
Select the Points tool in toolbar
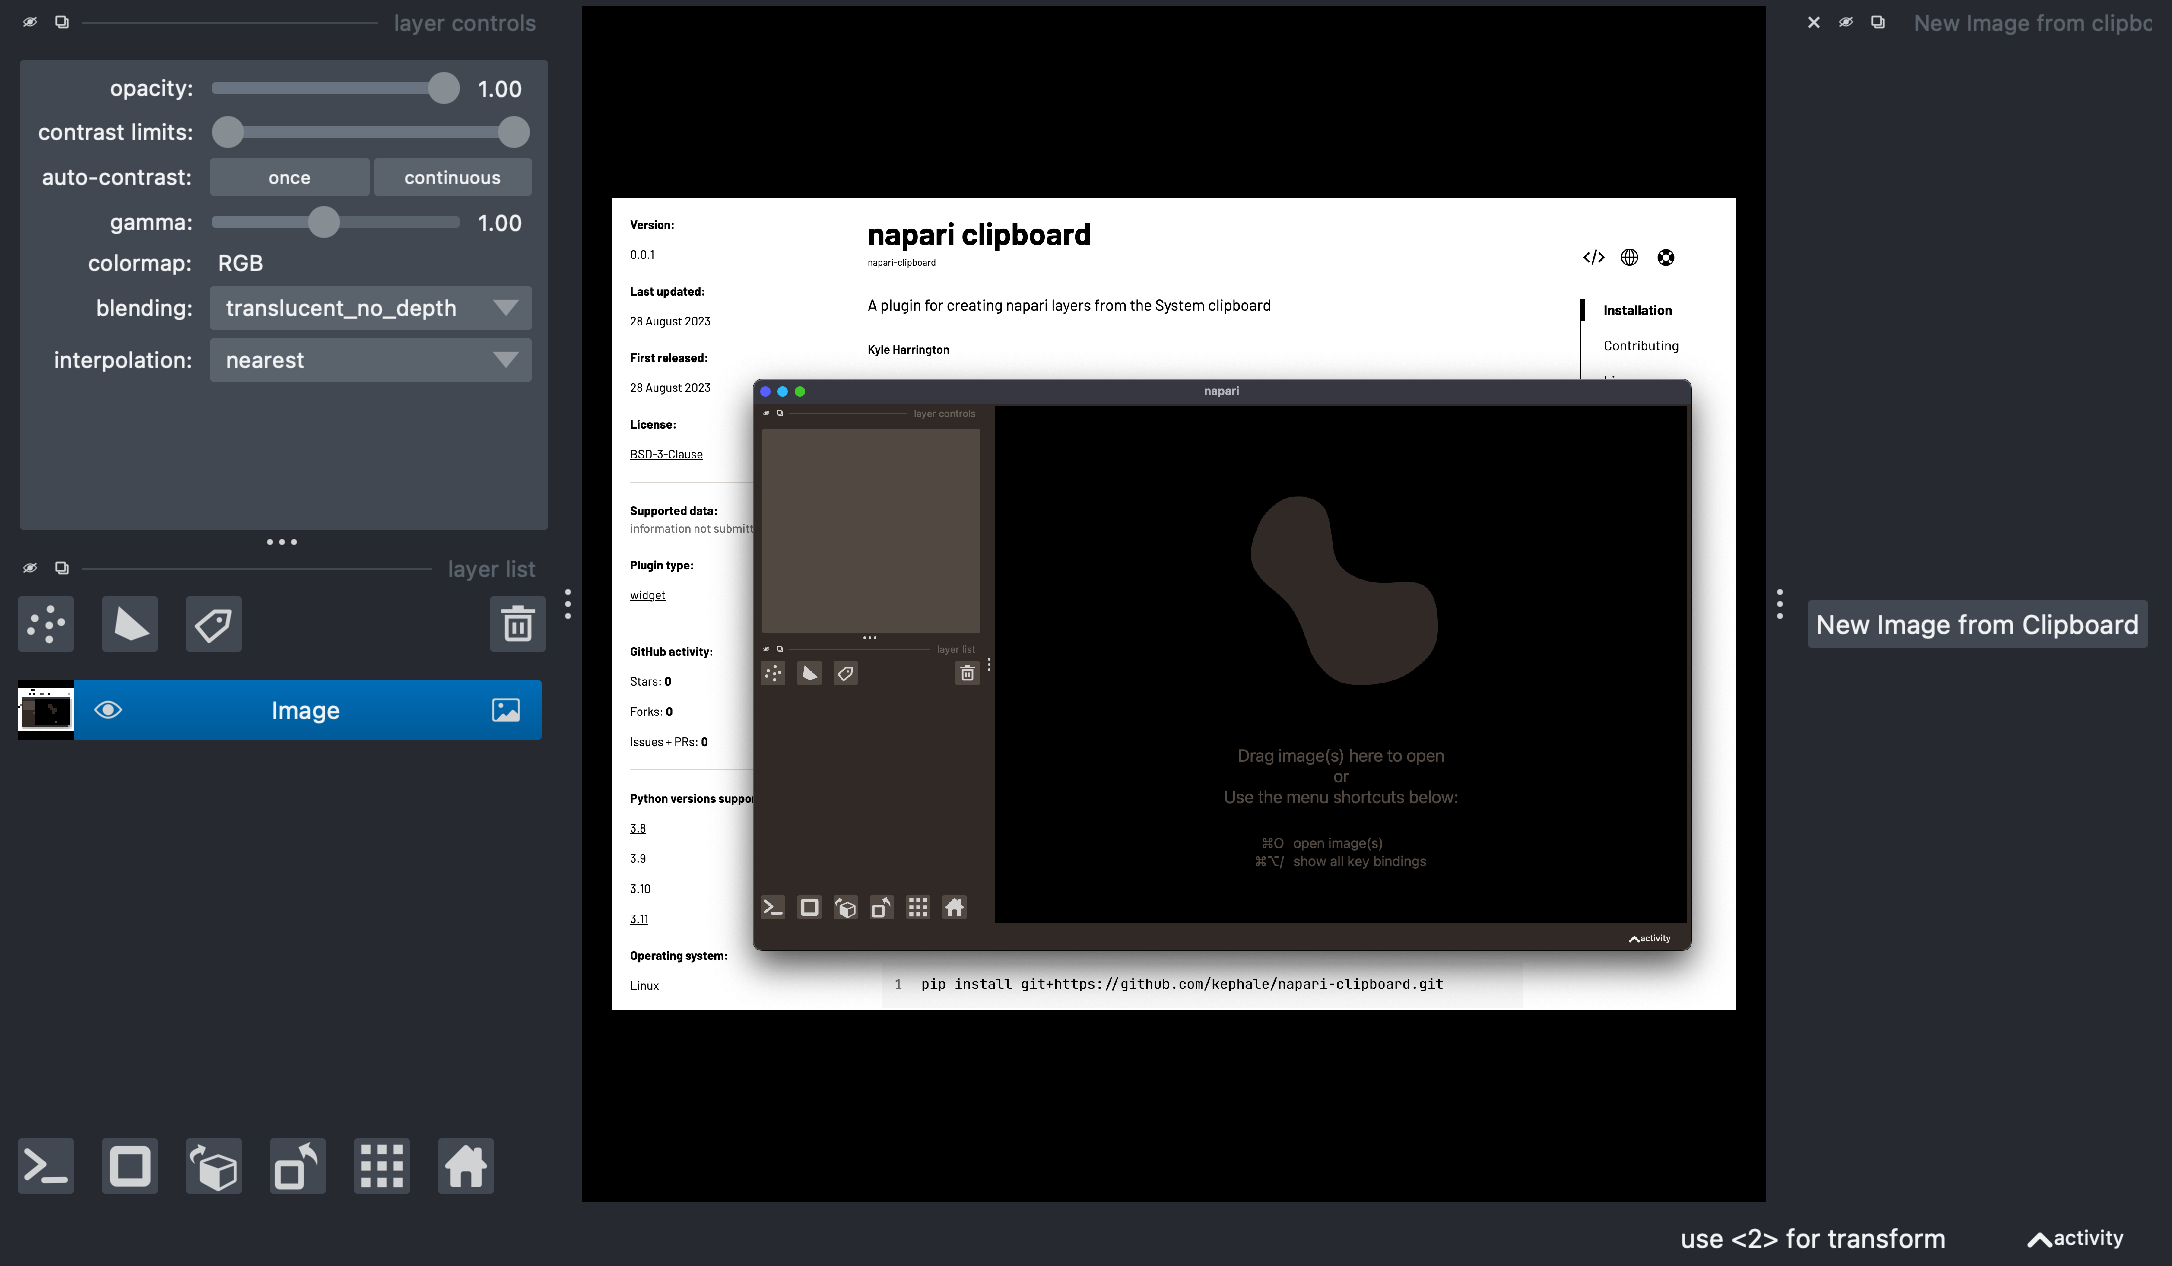point(48,624)
